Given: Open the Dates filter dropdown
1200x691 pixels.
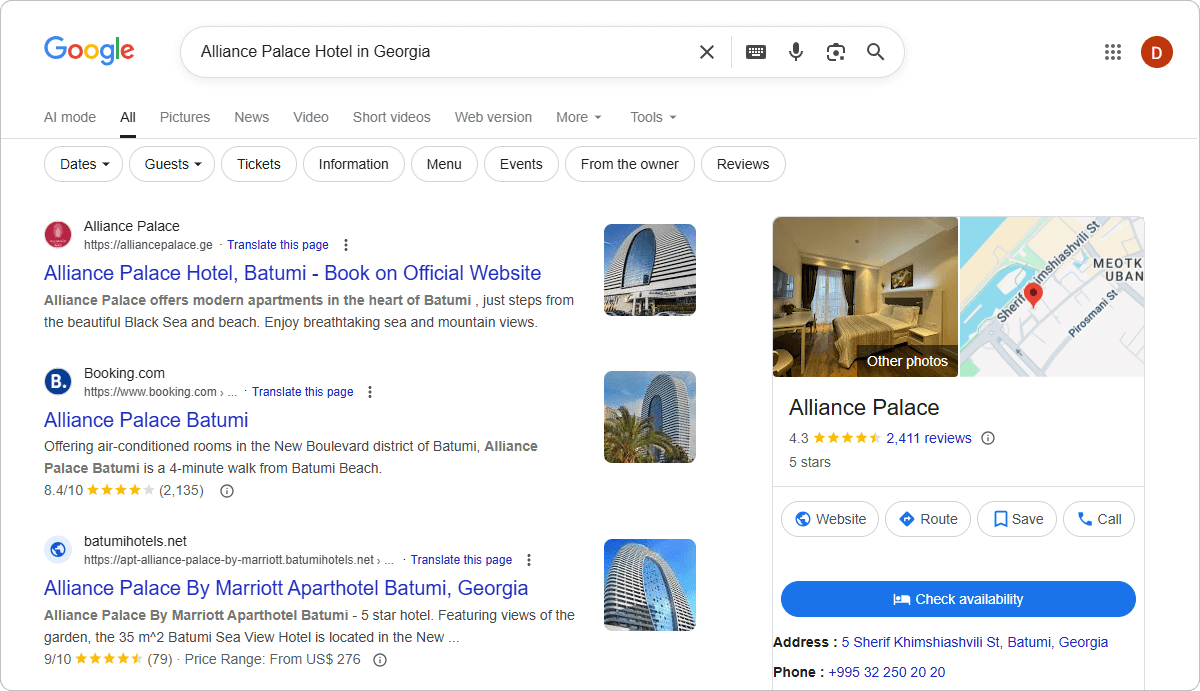Looking at the screenshot, I should click(x=83, y=163).
